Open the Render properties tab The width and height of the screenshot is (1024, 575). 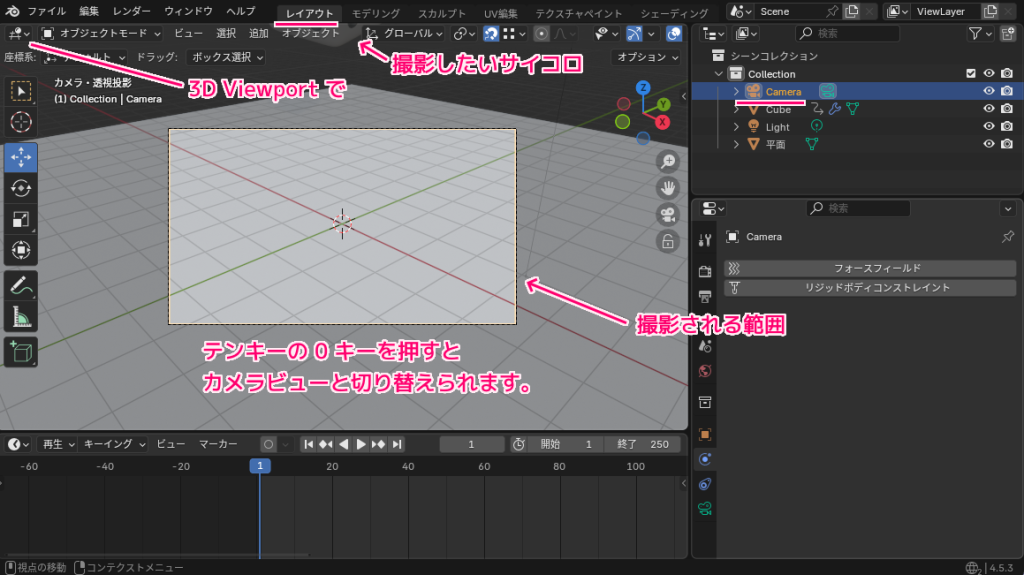tap(705, 271)
